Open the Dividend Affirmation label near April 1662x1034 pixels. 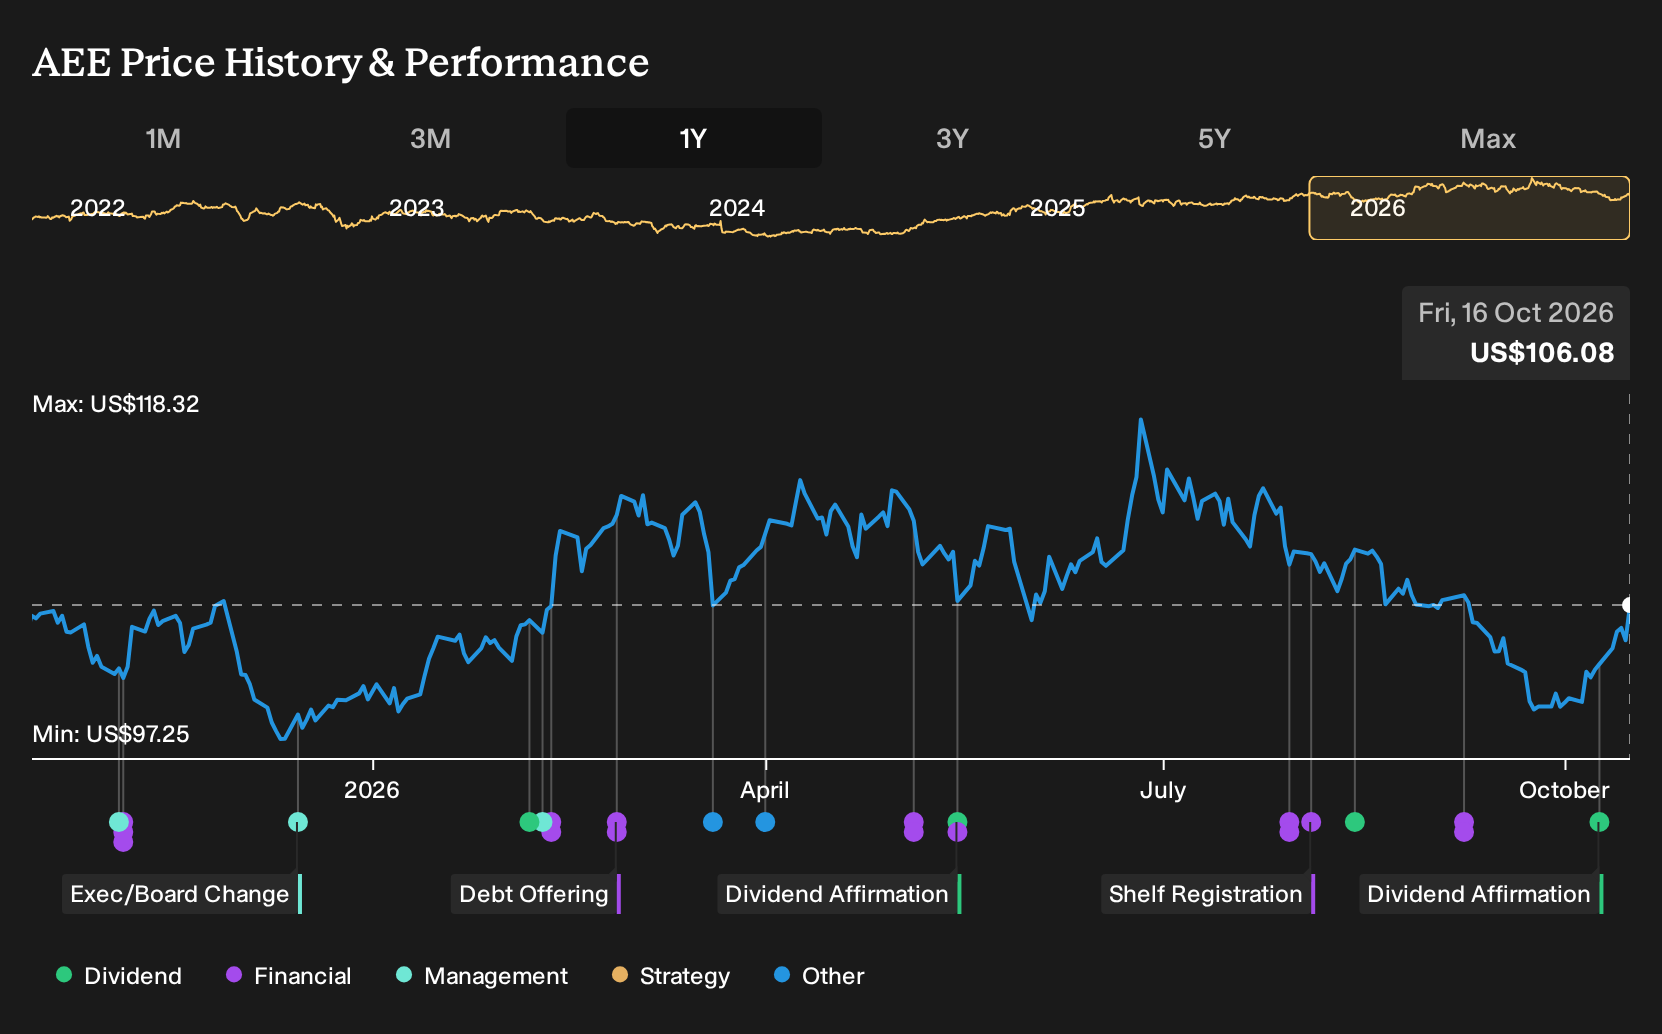[x=838, y=894]
